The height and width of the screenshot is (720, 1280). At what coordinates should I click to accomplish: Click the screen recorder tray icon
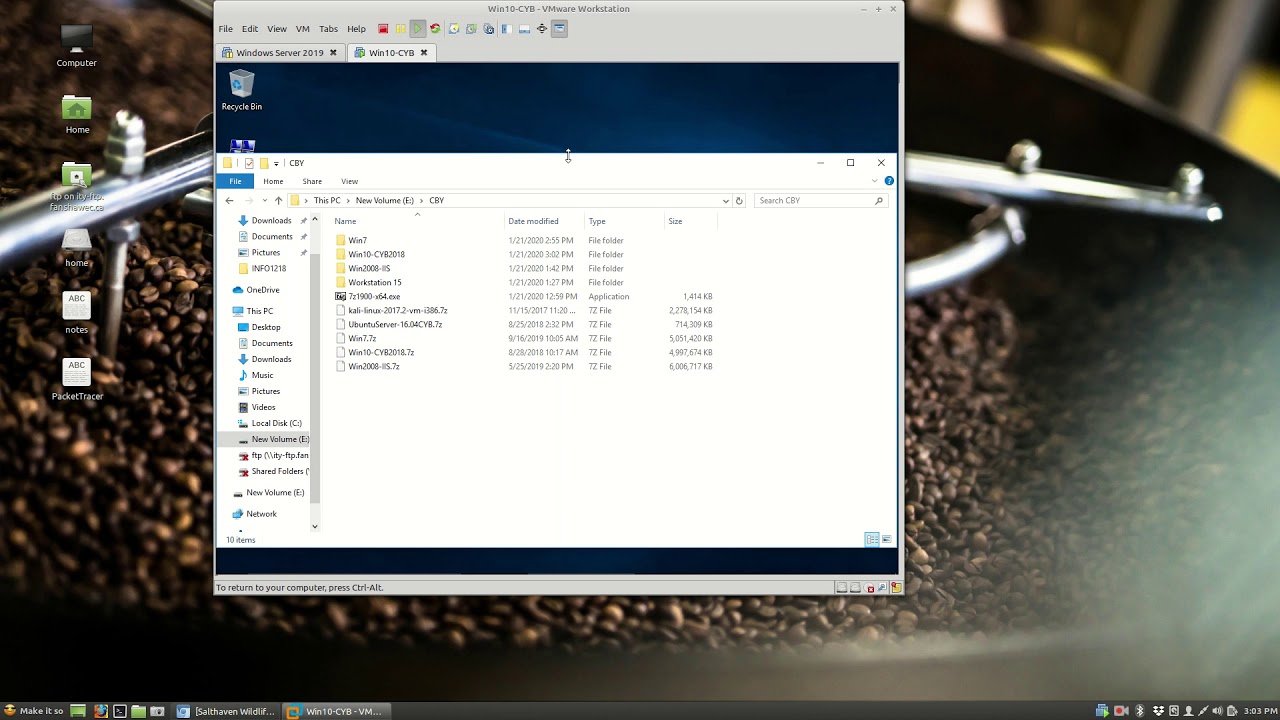1121,711
